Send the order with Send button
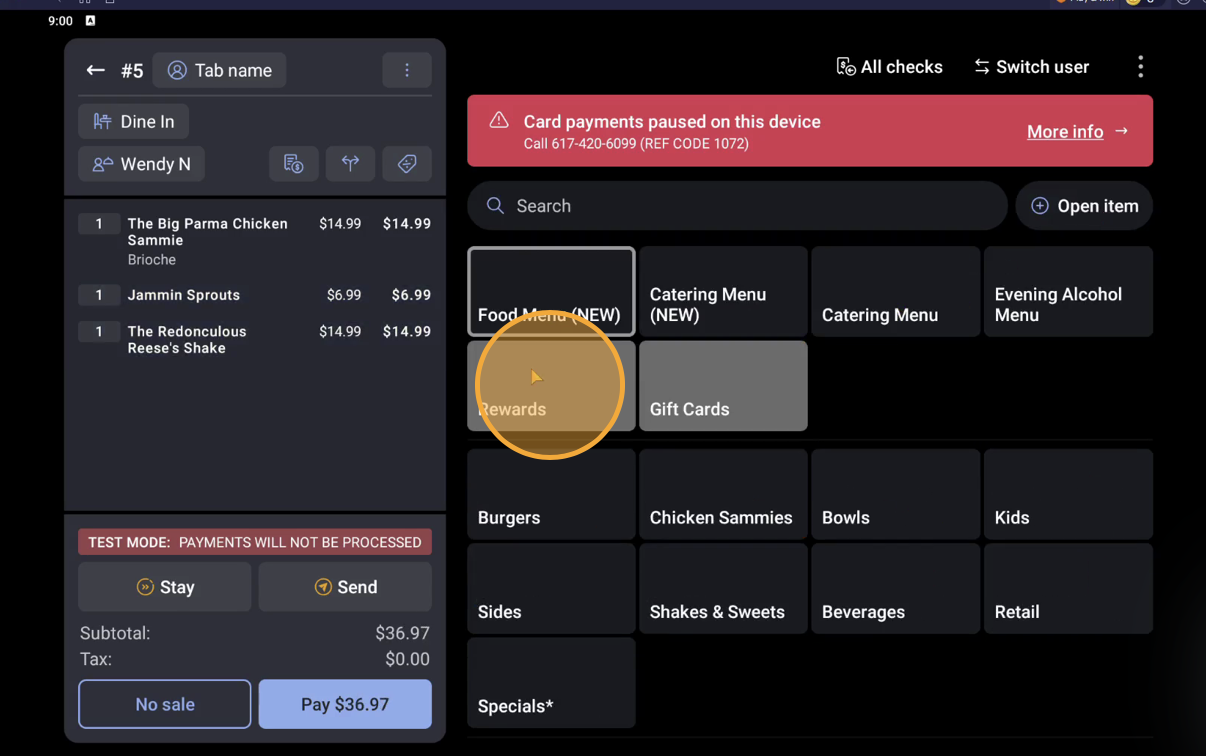Image resolution: width=1206 pixels, height=756 pixels. click(x=345, y=587)
